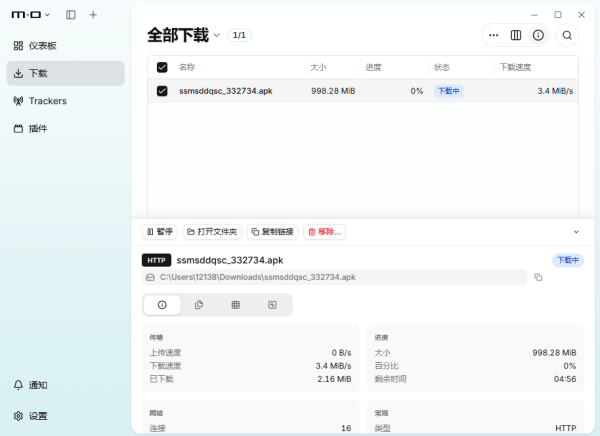Toggle the sidebar panel icon
Screen dimensions: 600x436
click(71, 15)
